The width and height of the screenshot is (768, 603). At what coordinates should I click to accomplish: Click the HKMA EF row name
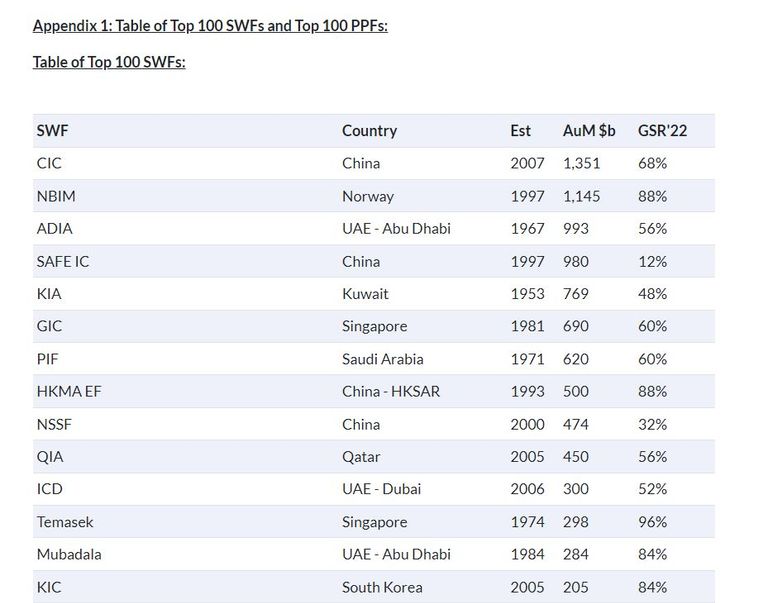68,391
